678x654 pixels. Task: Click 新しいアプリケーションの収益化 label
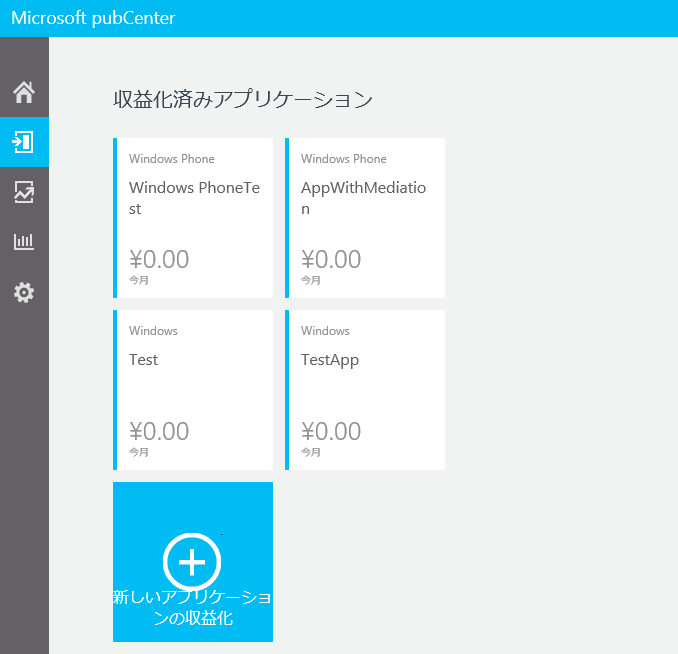click(192, 607)
